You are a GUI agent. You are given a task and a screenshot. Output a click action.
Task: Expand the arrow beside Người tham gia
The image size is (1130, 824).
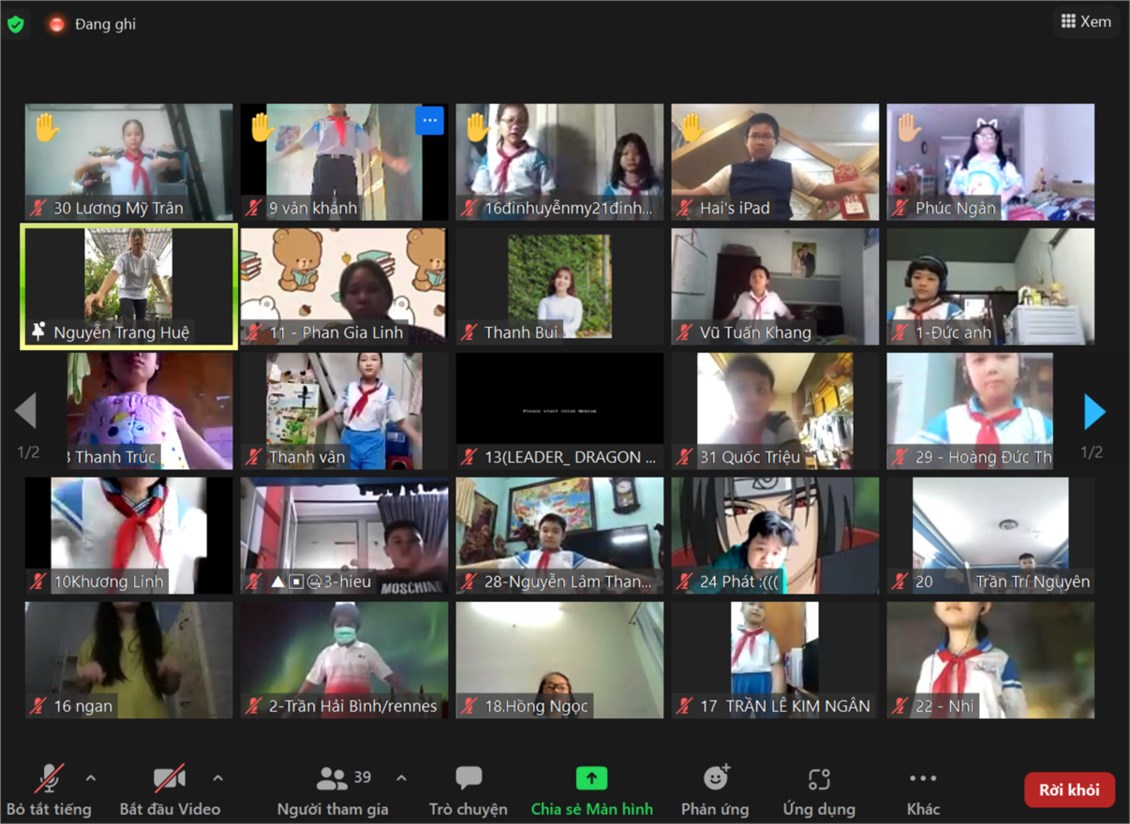pos(401,778)
